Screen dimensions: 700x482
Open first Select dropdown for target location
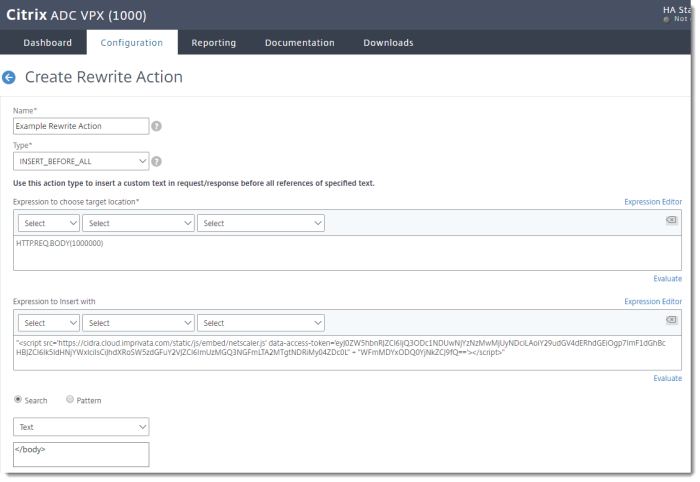(49, 223)
